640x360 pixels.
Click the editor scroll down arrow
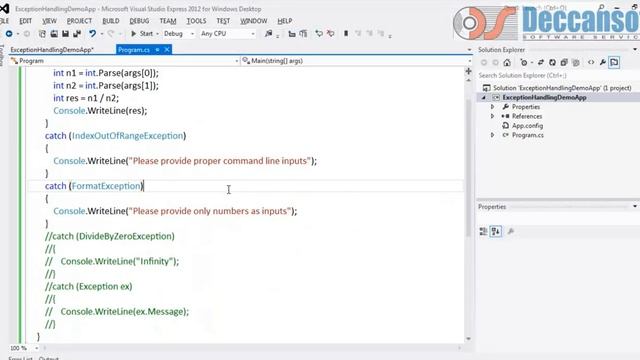(x=469, y=339)
